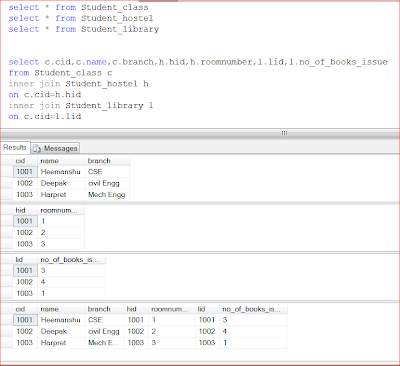Select hid 1002 cell in joined seven-column grid
This screenshot has width=400, height=366.
coord(136,332)
